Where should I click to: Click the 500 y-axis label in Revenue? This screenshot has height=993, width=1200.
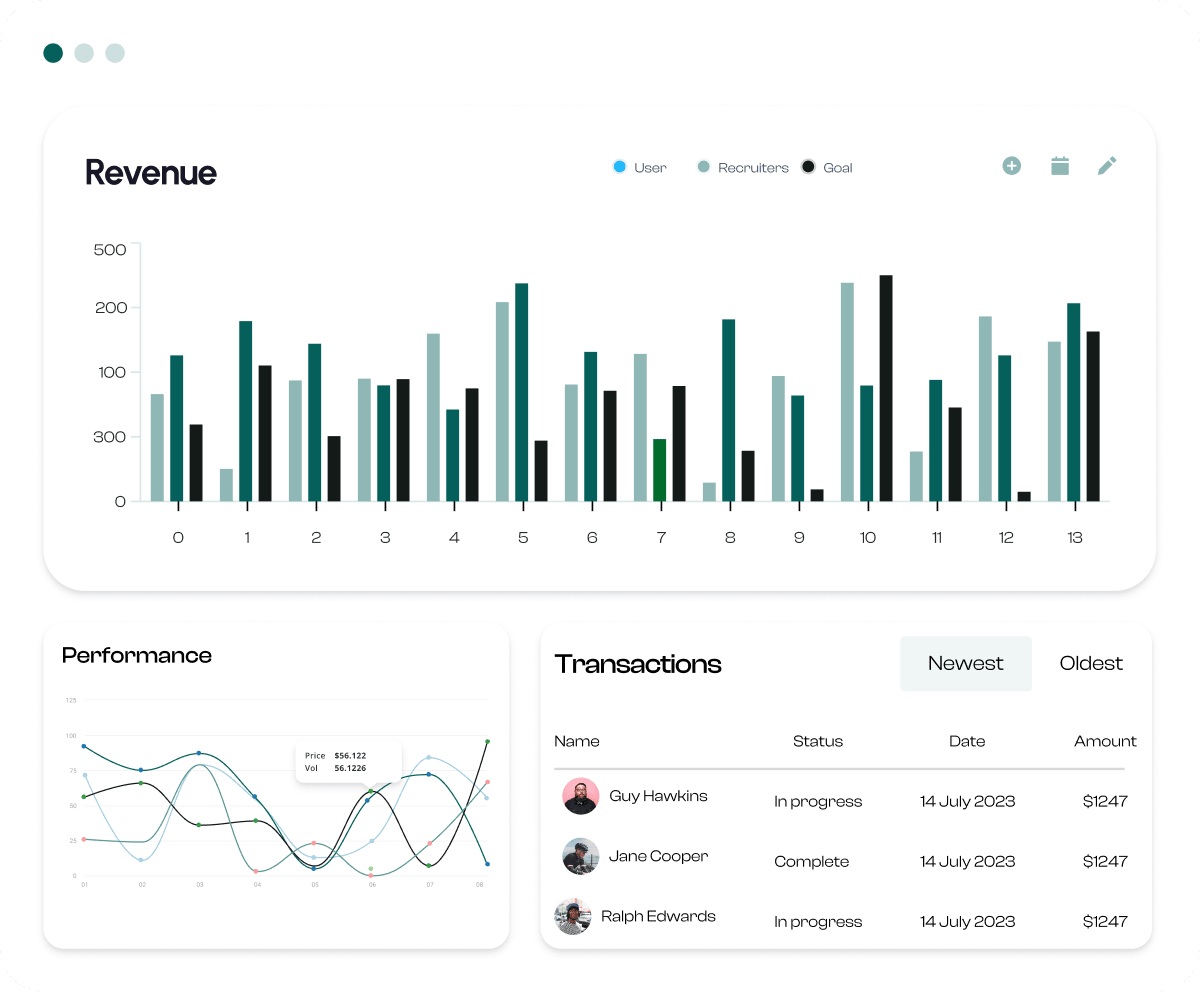110,249
